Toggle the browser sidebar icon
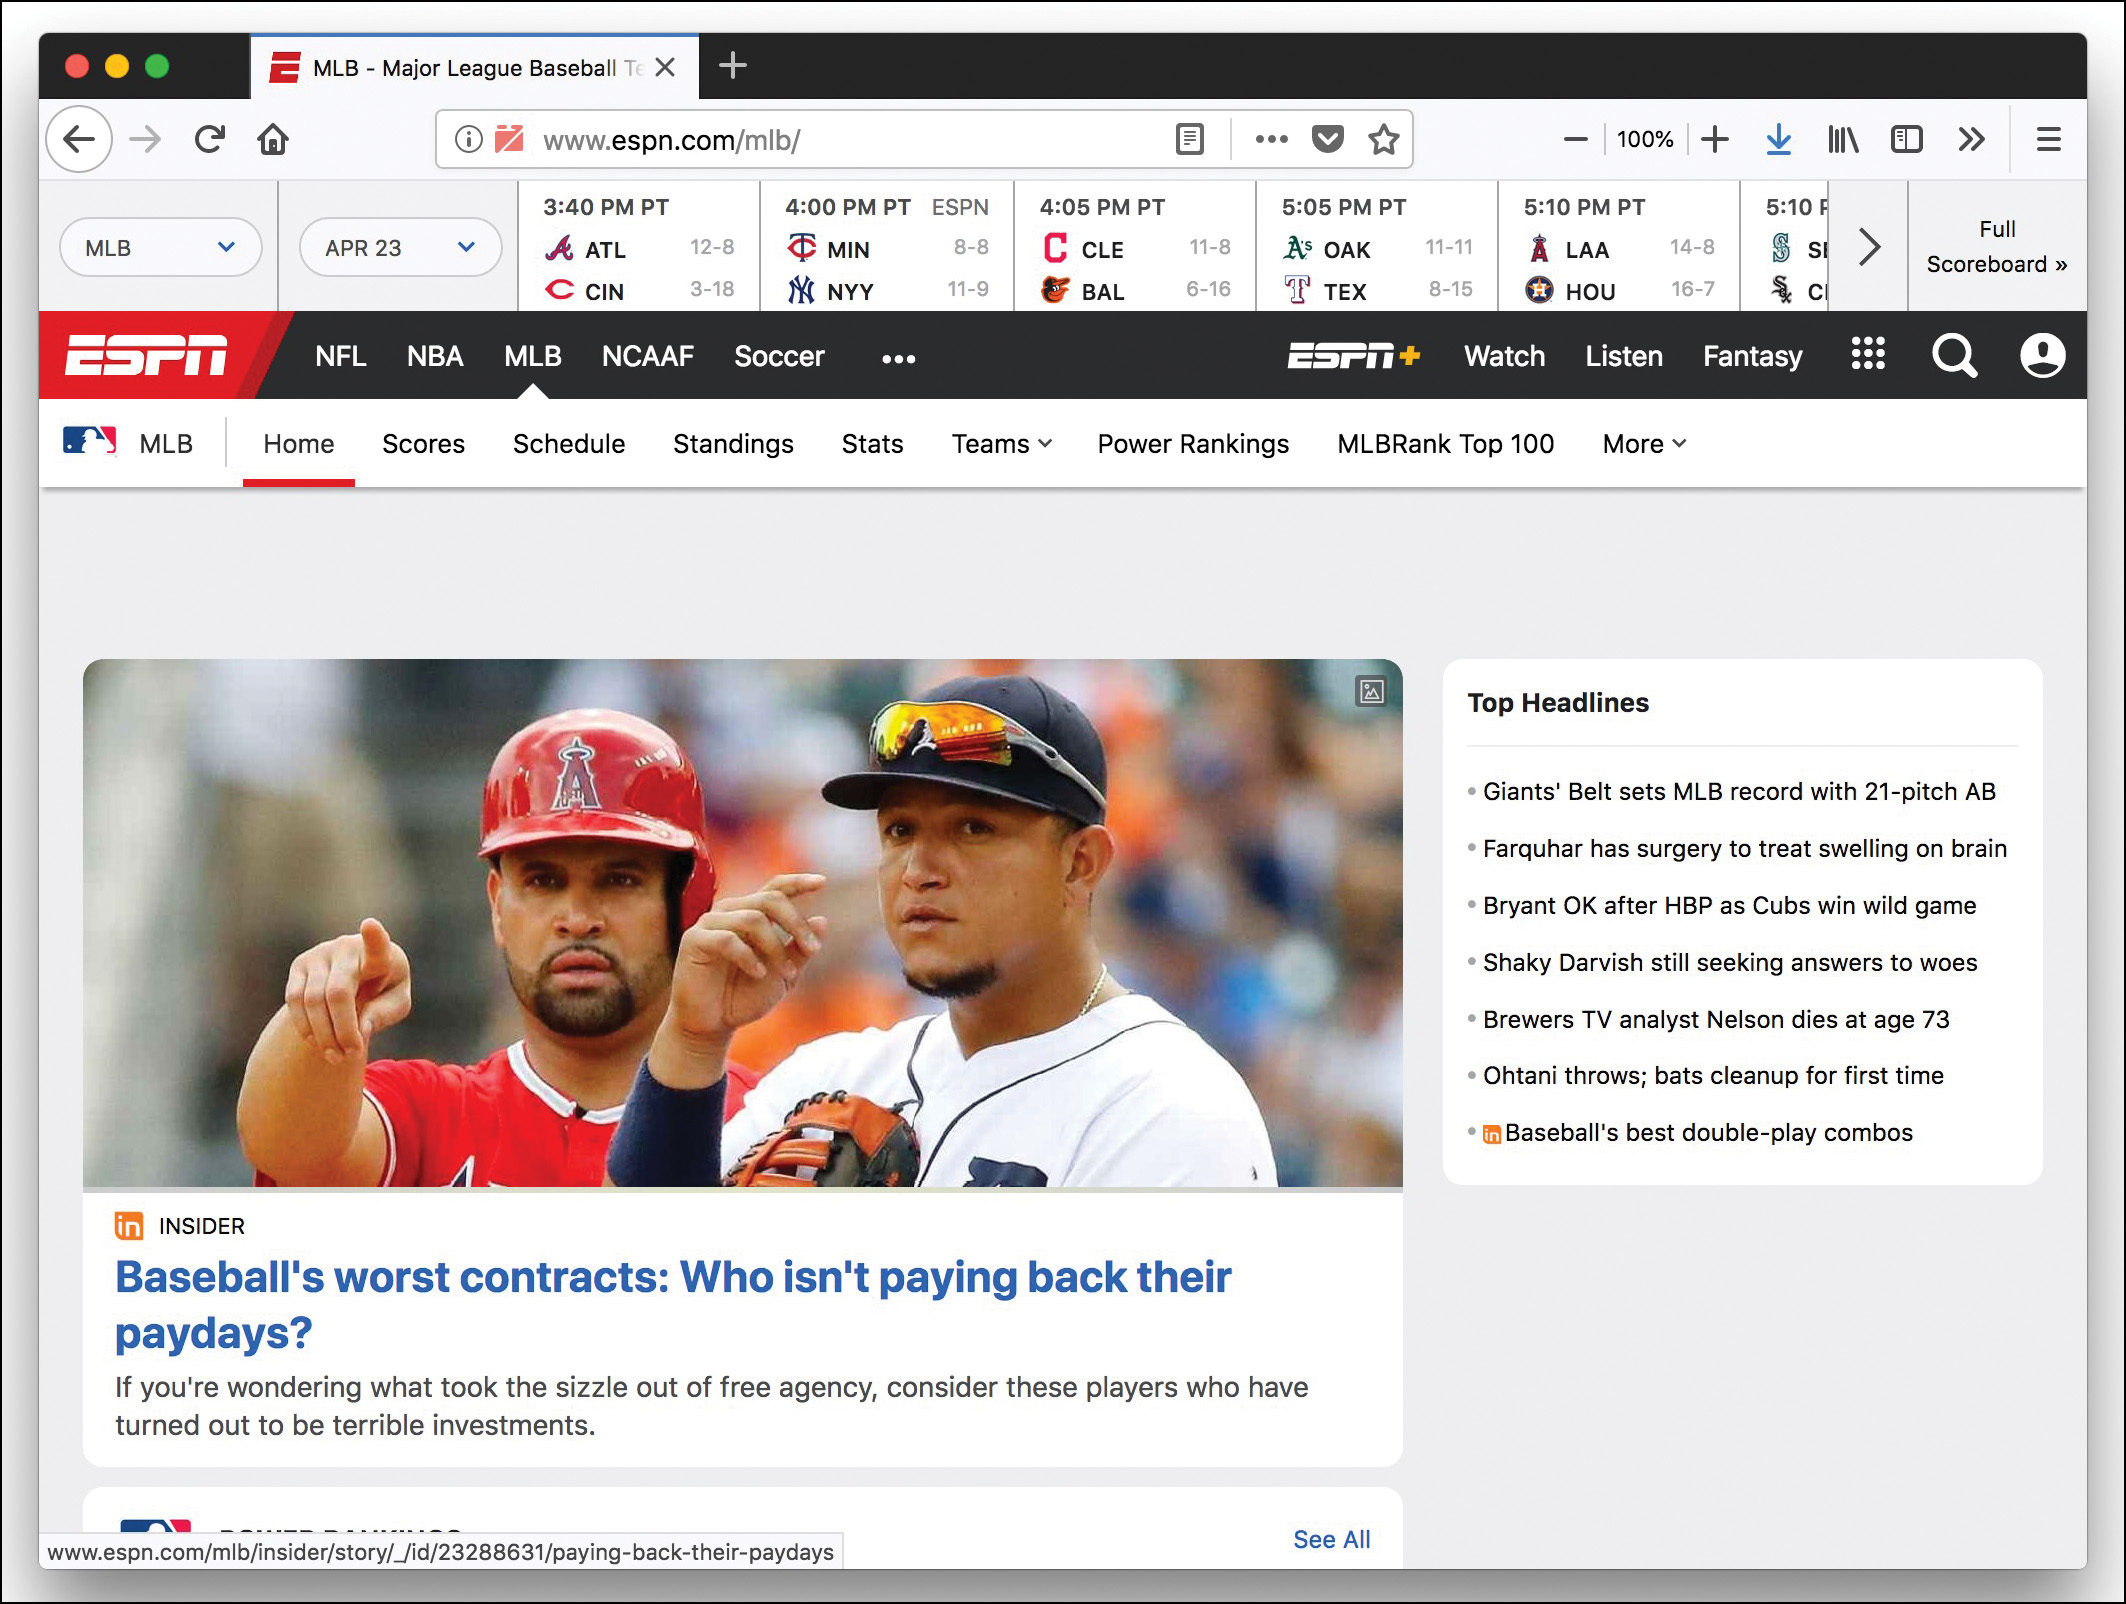Viewport: 2126px width, 1604px height. click(x=1907, y=139)
